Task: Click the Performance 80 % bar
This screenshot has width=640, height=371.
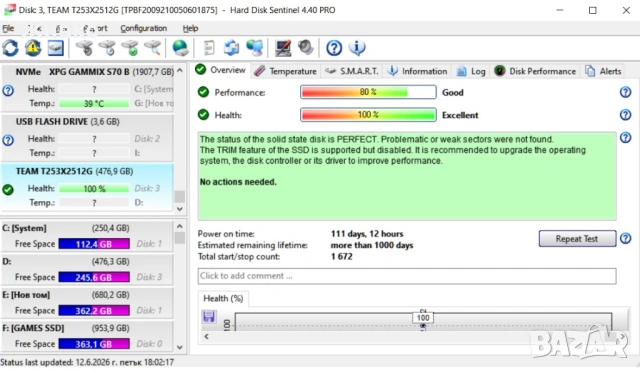Action: [x=368, y=92]
